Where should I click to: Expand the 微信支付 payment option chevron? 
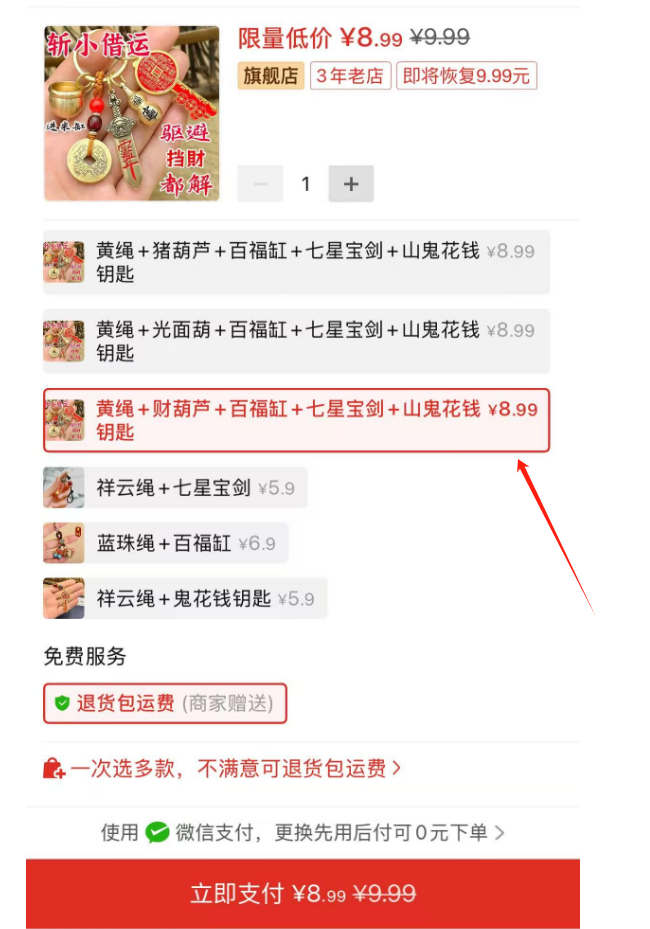click(x=499, y=832)
